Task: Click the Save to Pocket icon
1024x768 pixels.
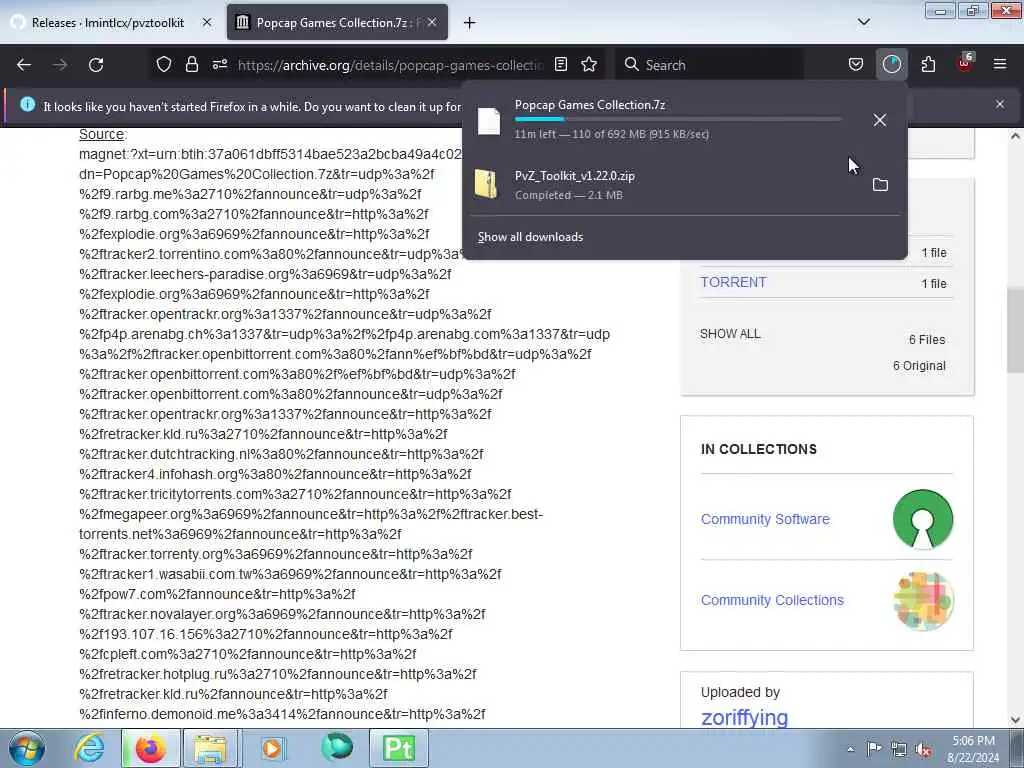Action: [856, 65]
